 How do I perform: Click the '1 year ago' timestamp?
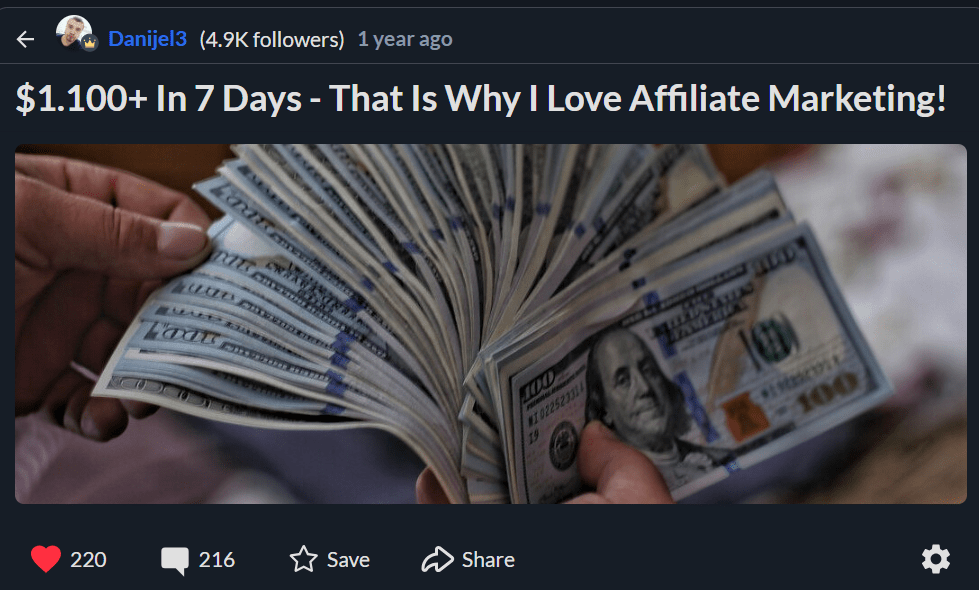405,39
